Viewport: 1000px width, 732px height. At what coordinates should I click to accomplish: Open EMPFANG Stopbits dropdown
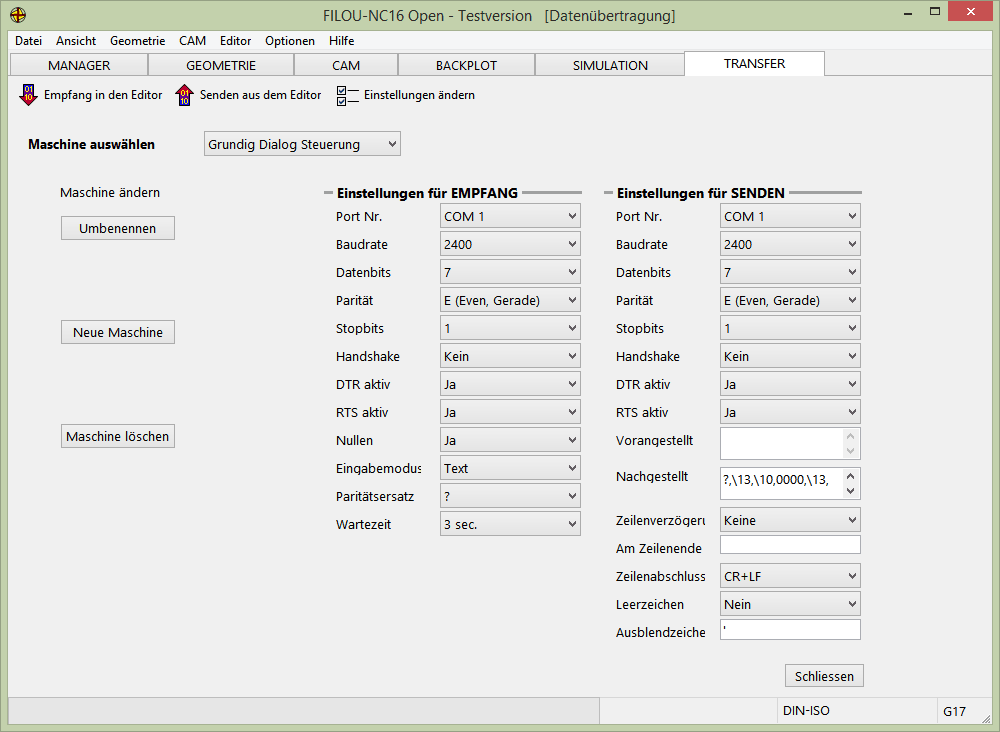pyautogui.click(x=510, y=328)
